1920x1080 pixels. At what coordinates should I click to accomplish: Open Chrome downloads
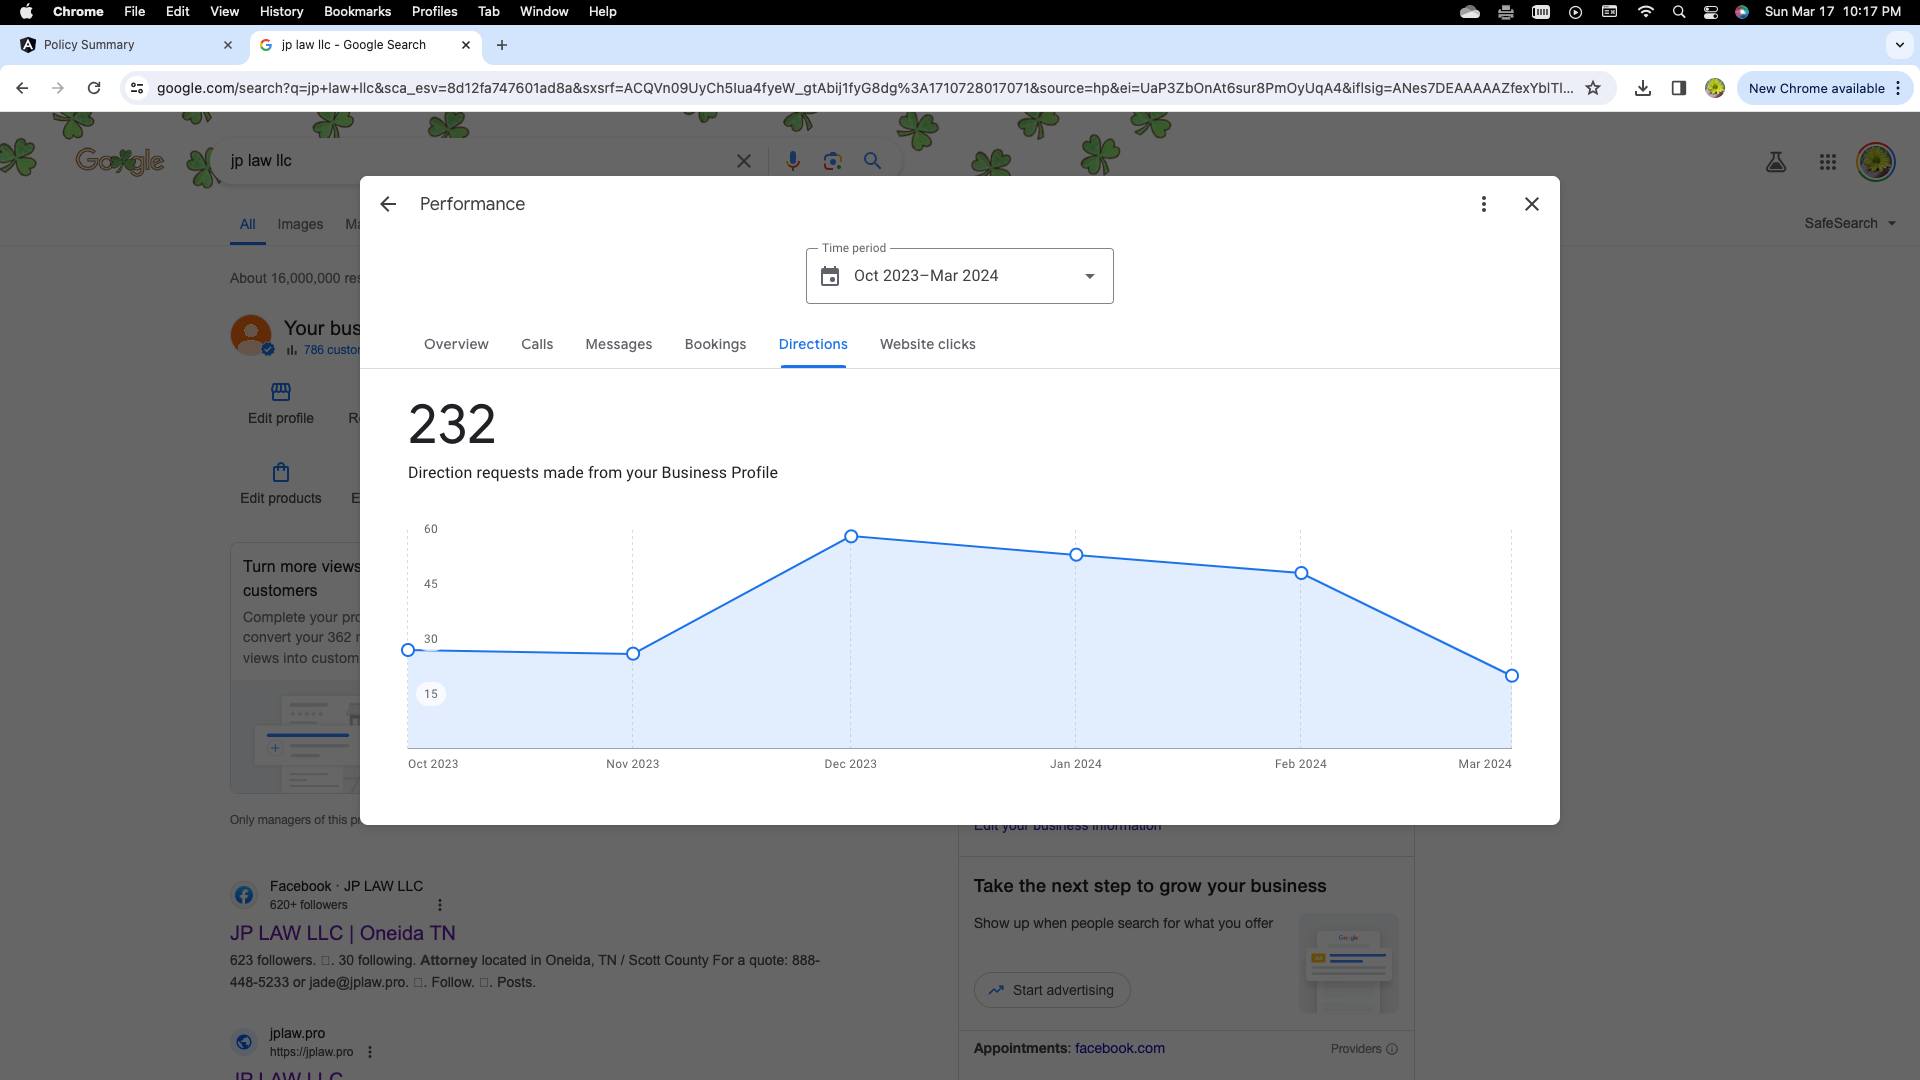1643,88
